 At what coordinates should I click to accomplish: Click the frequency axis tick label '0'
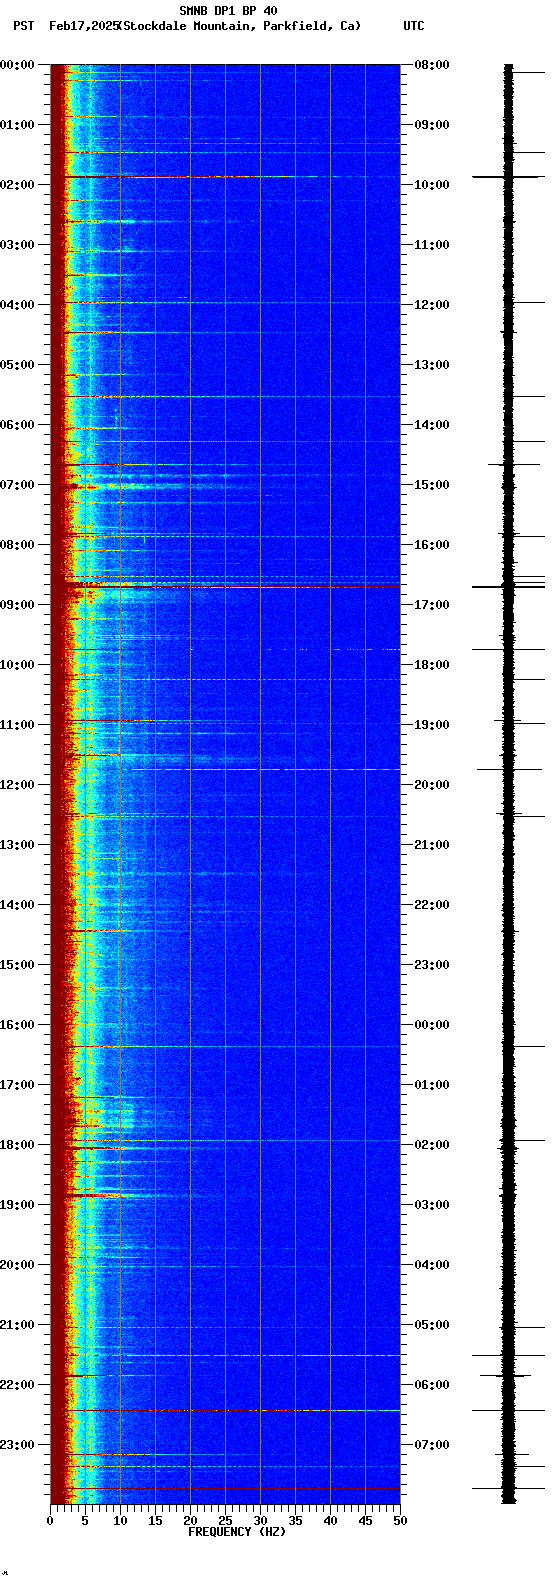coord(50,1521)
